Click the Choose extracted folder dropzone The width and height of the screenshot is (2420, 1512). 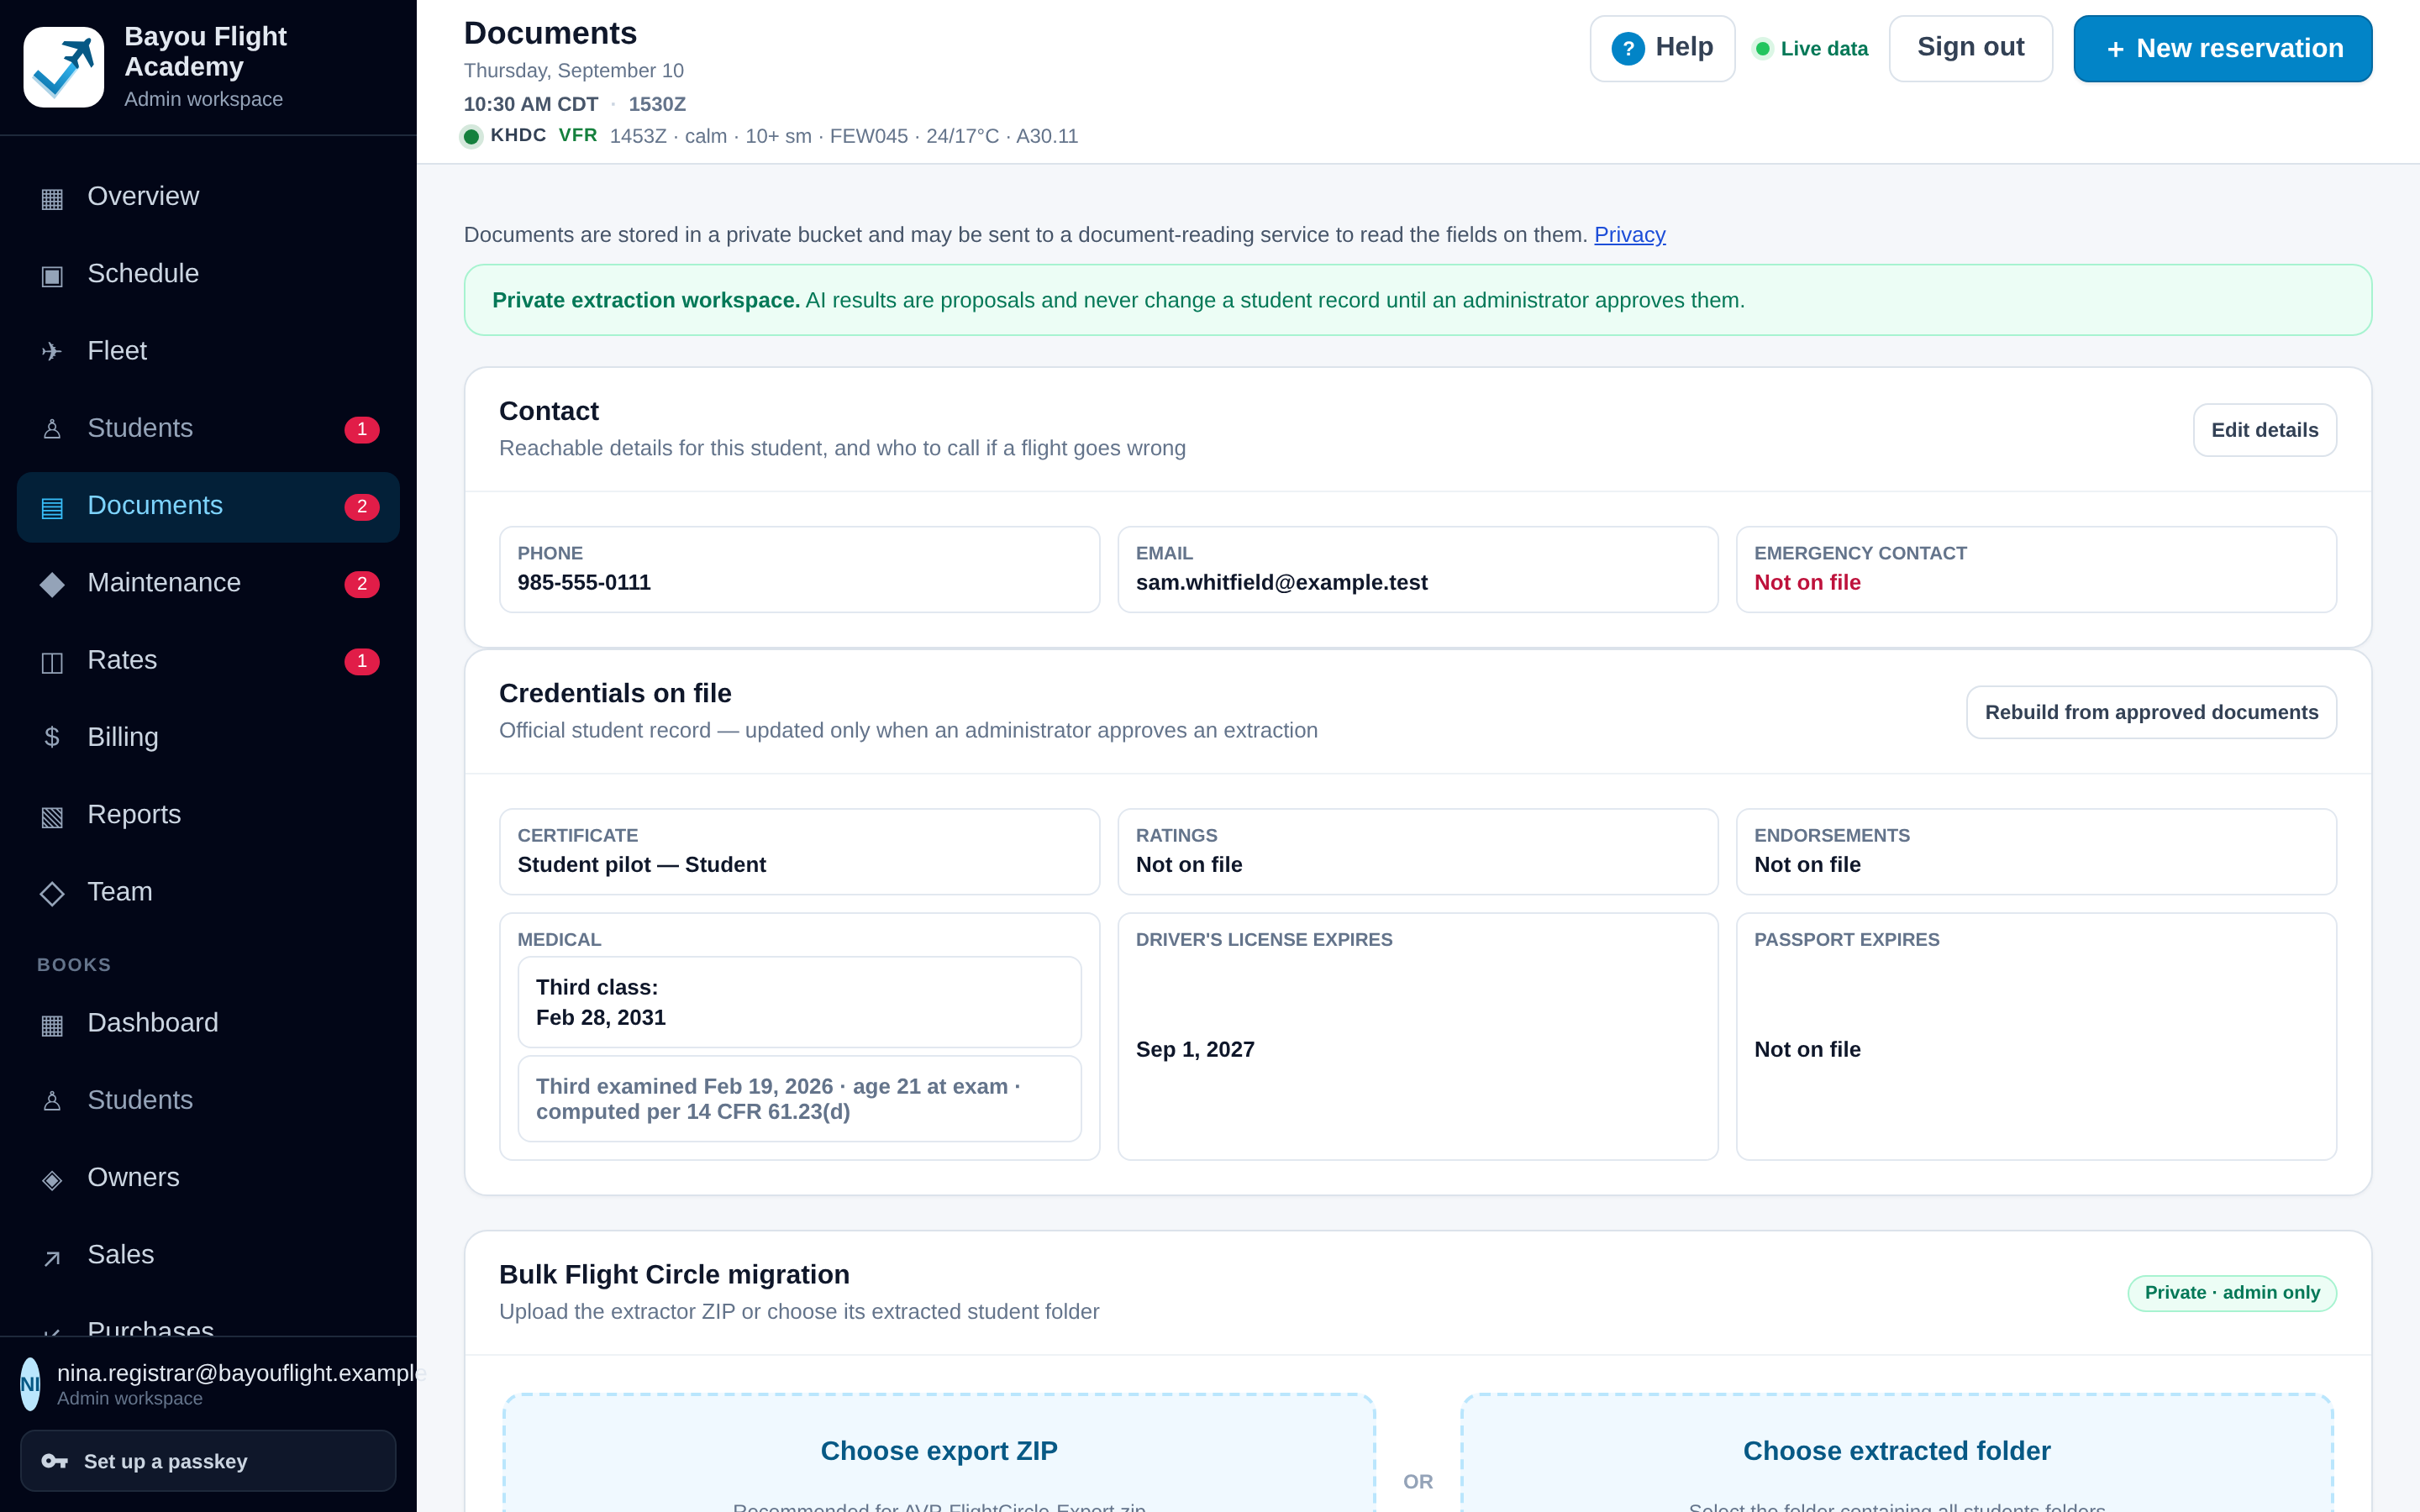point(1896,1454)
